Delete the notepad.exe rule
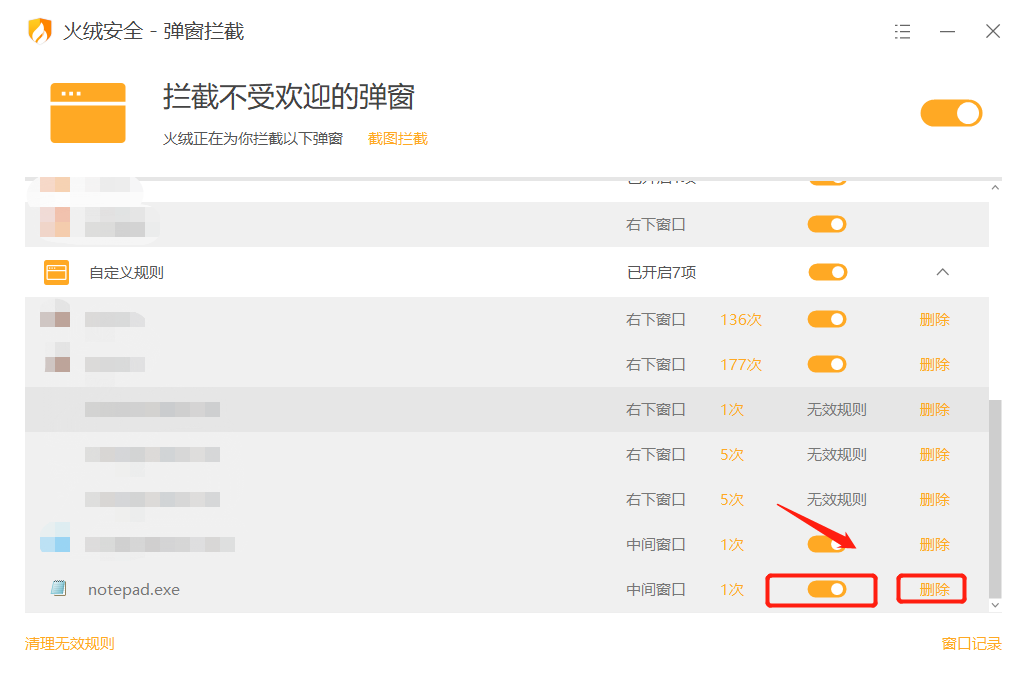Viewport: 1027px width, 675px height. [934, 589]
